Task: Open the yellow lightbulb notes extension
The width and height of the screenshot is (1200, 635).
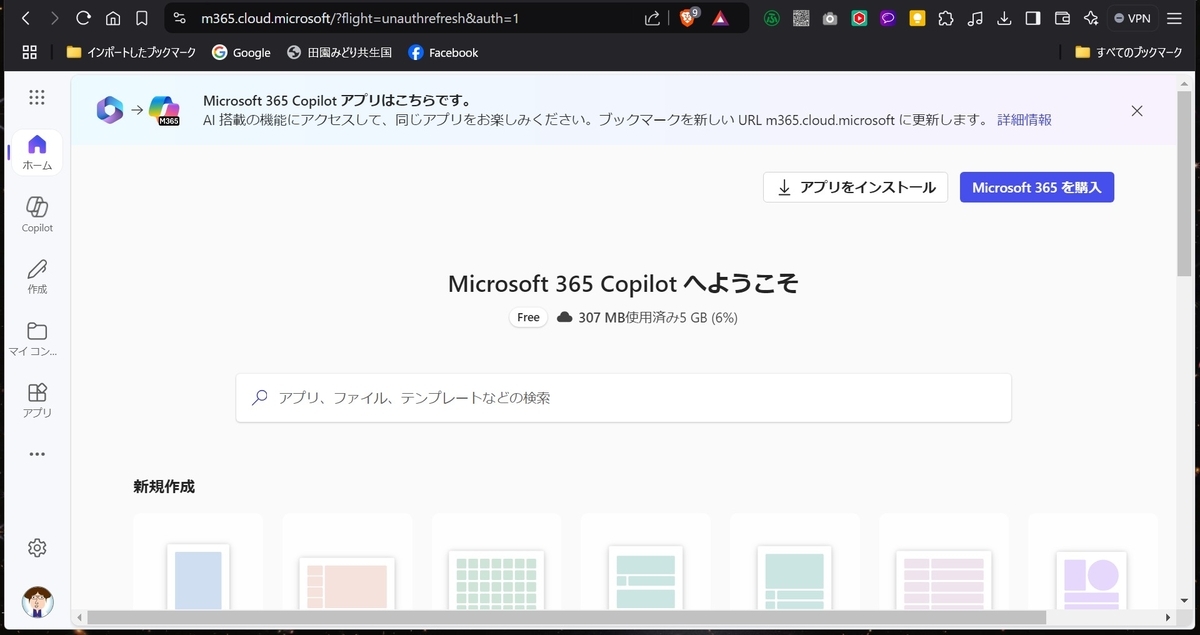Action: [917, 18]
